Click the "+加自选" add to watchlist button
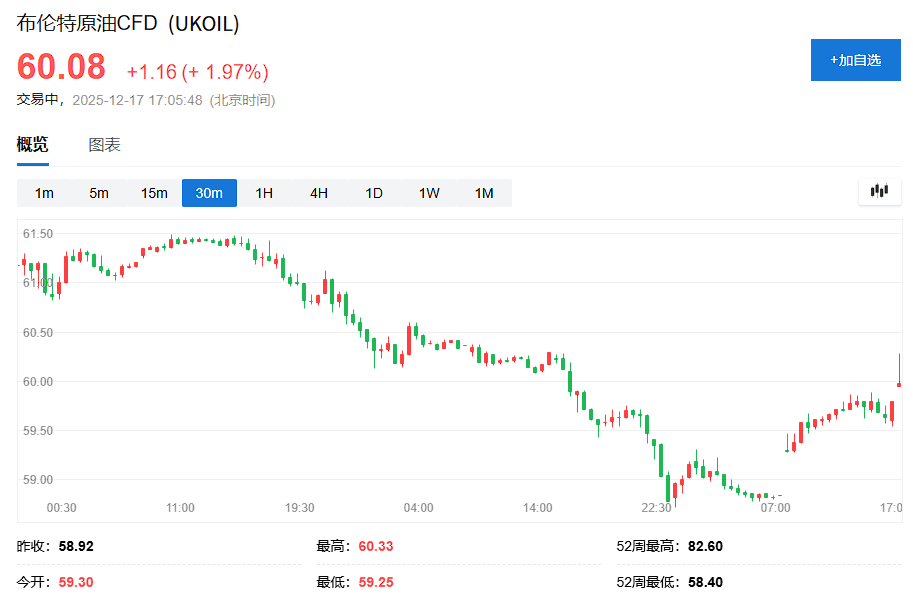The image size is (913, 599). (x=855, y=60)
